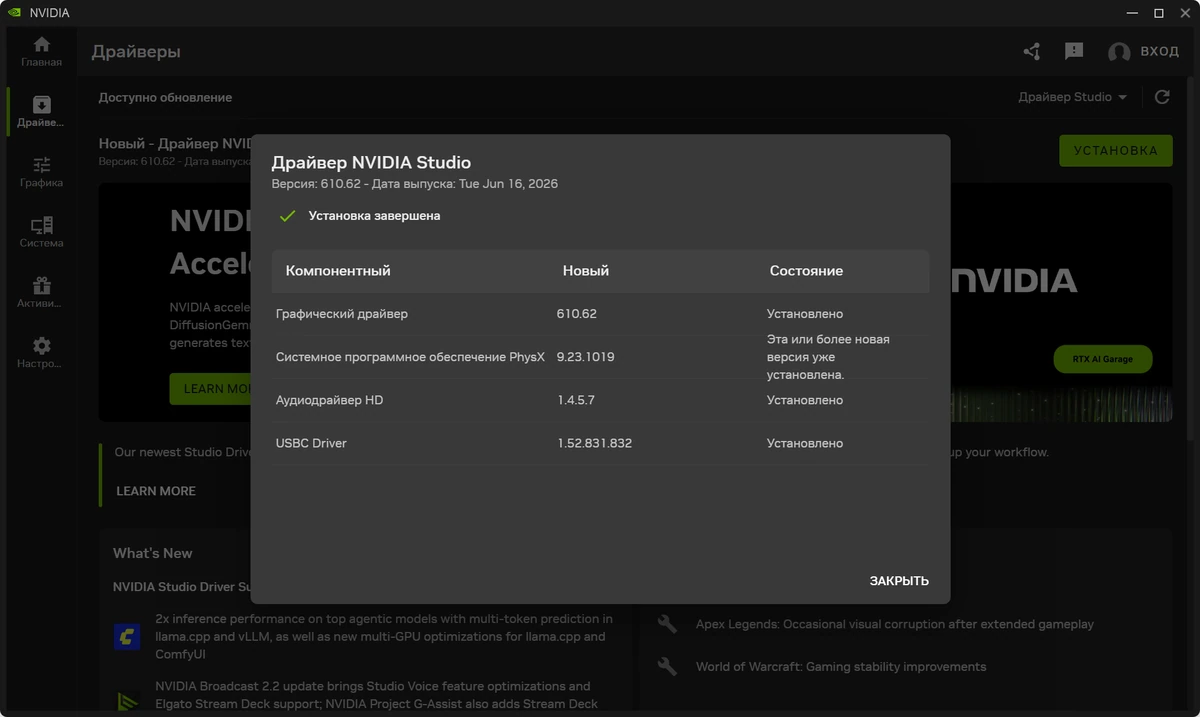The width and height of the screenshot is (1200, 717).
Task: Select the Графический драйвер row
Action: coord(600,314)
